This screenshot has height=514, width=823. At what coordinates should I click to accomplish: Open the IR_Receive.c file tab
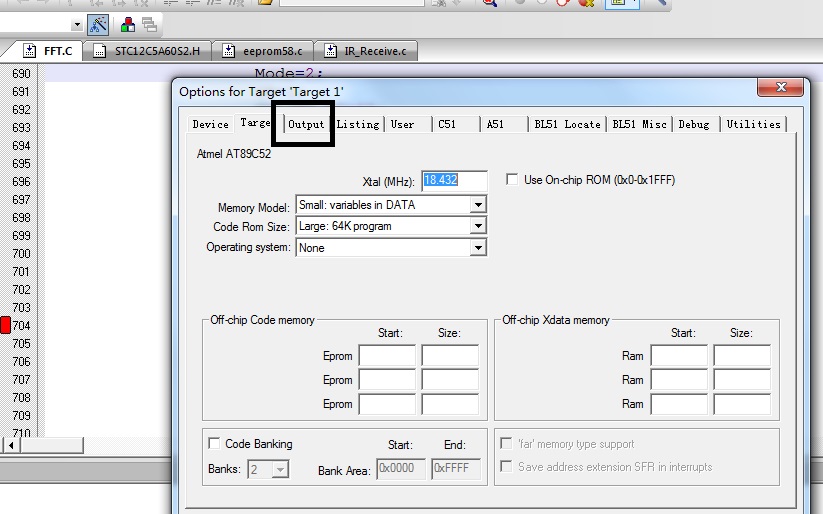pyautogui.click(x=366, y=51)
